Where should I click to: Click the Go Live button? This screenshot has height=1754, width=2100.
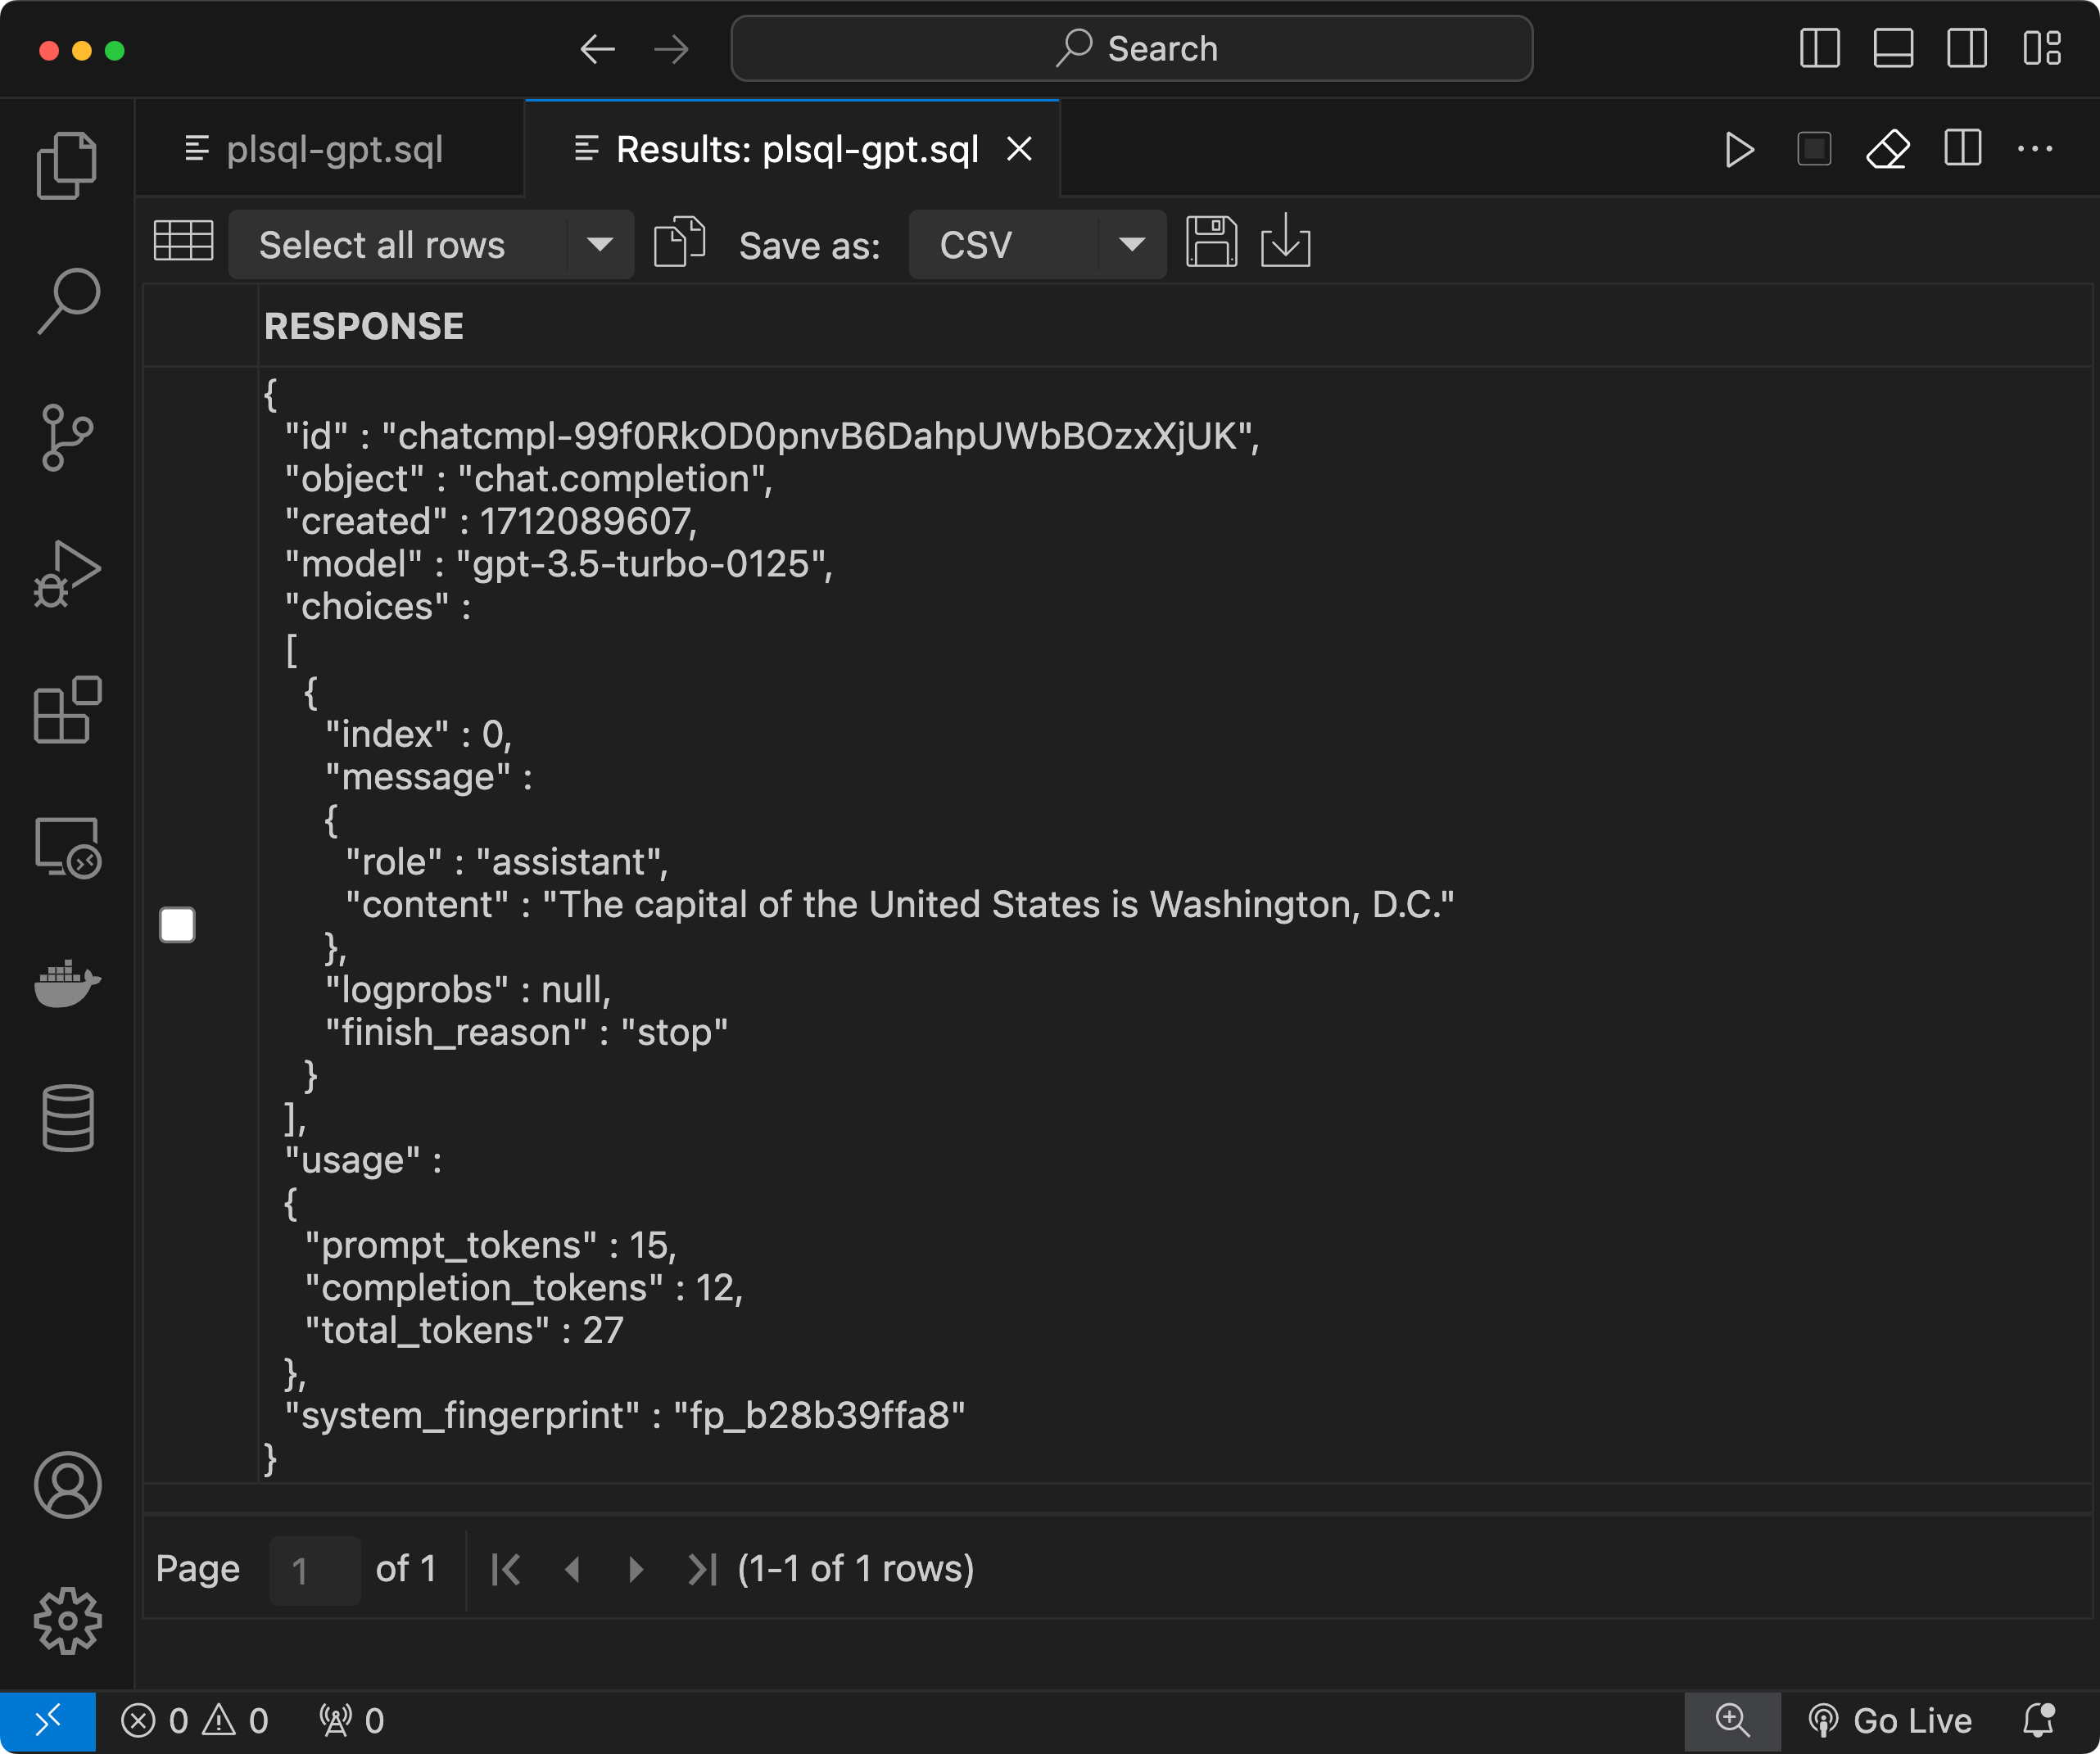coord(1890,1720)
